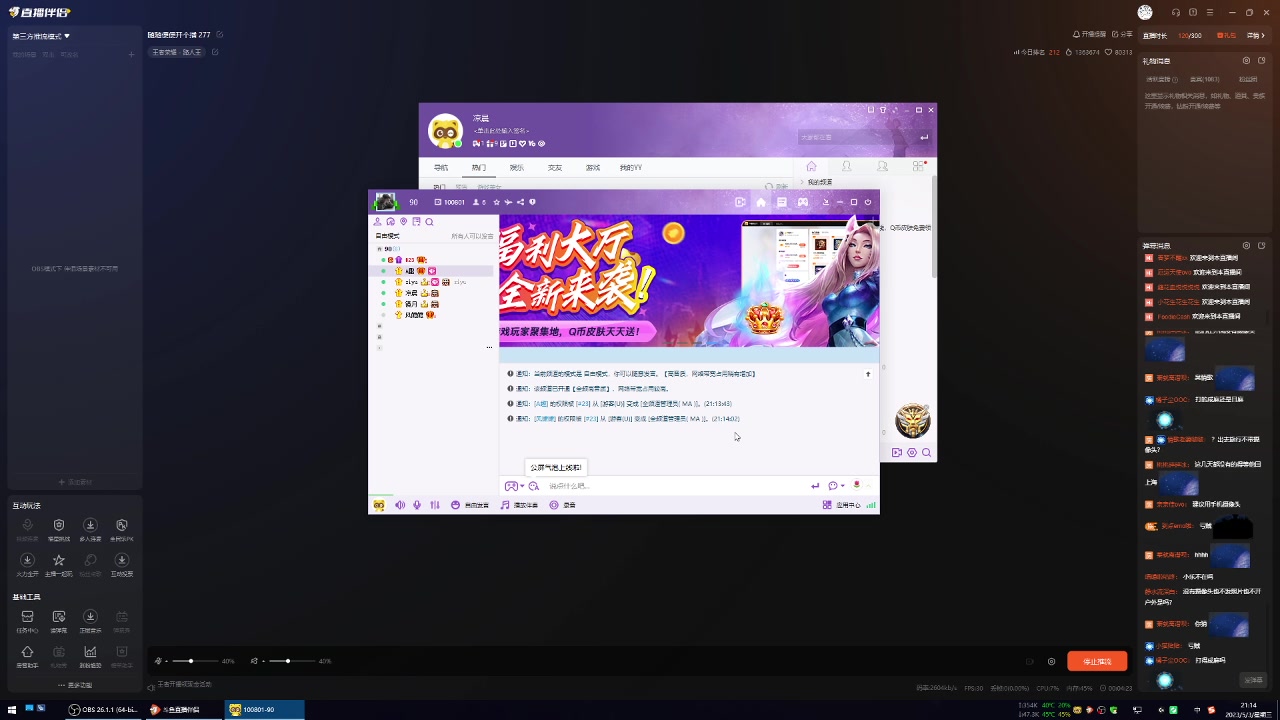The width and height of the screenshot is (1280, 720).
Task: Open the home-shaped assistant tool icon
Action: 27,656
